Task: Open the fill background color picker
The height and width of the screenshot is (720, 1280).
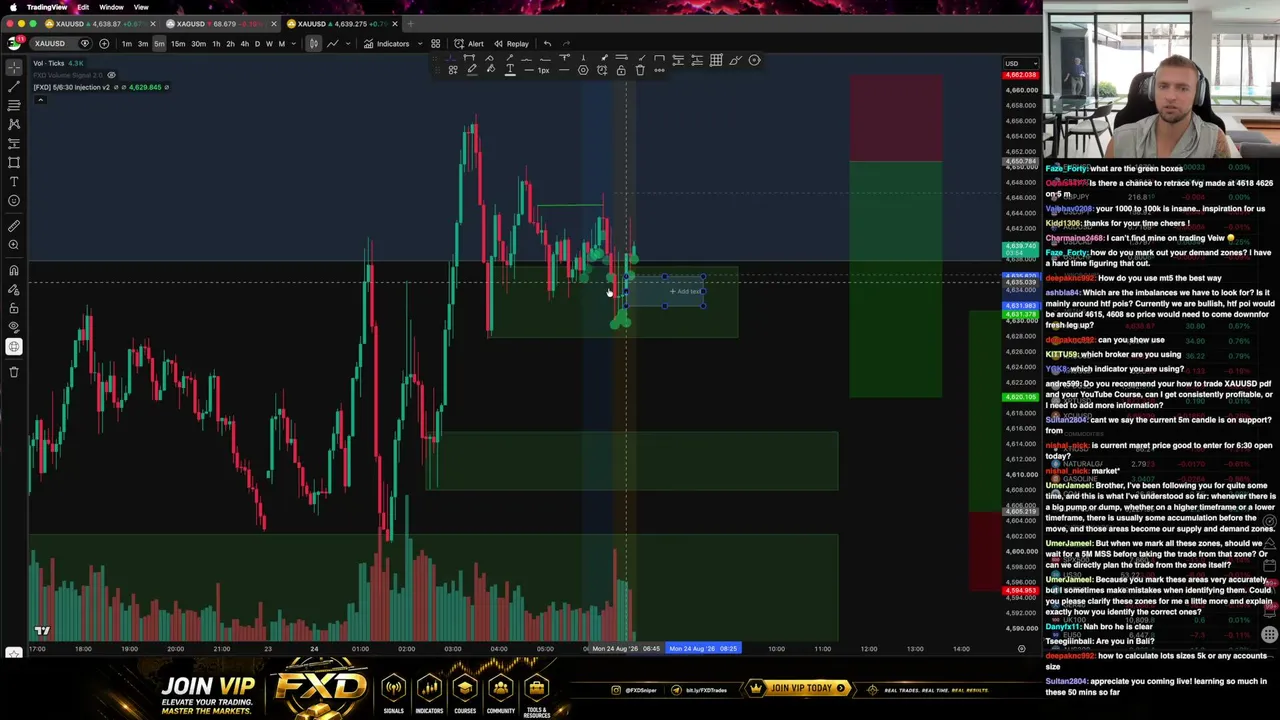Action: click(490, 70)
